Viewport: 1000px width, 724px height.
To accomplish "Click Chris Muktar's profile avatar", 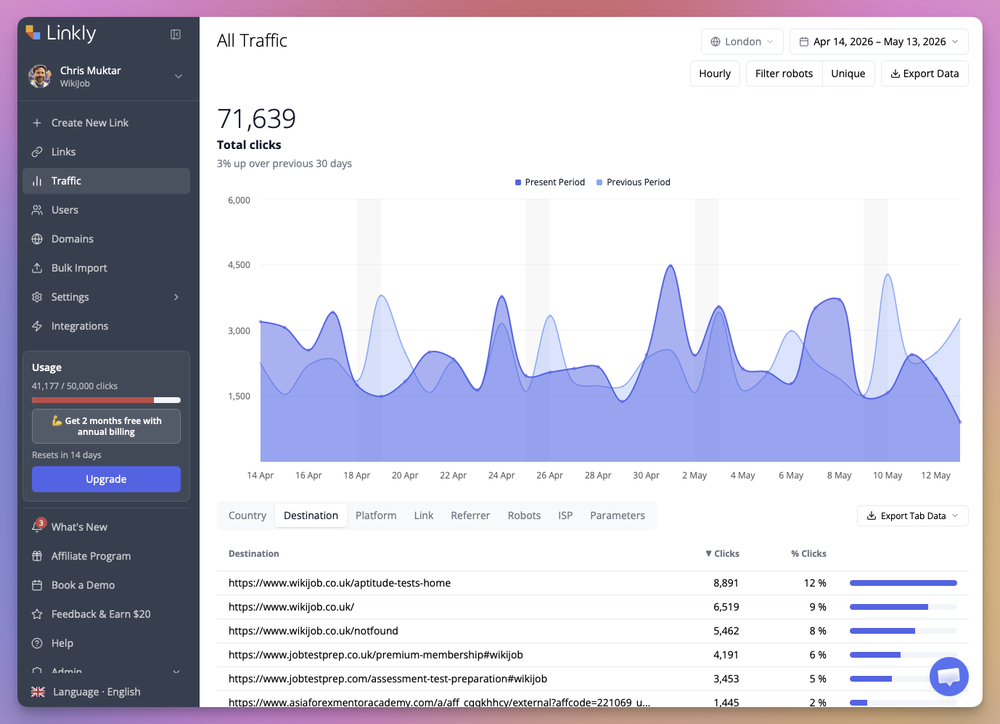I will pos(40,76).
